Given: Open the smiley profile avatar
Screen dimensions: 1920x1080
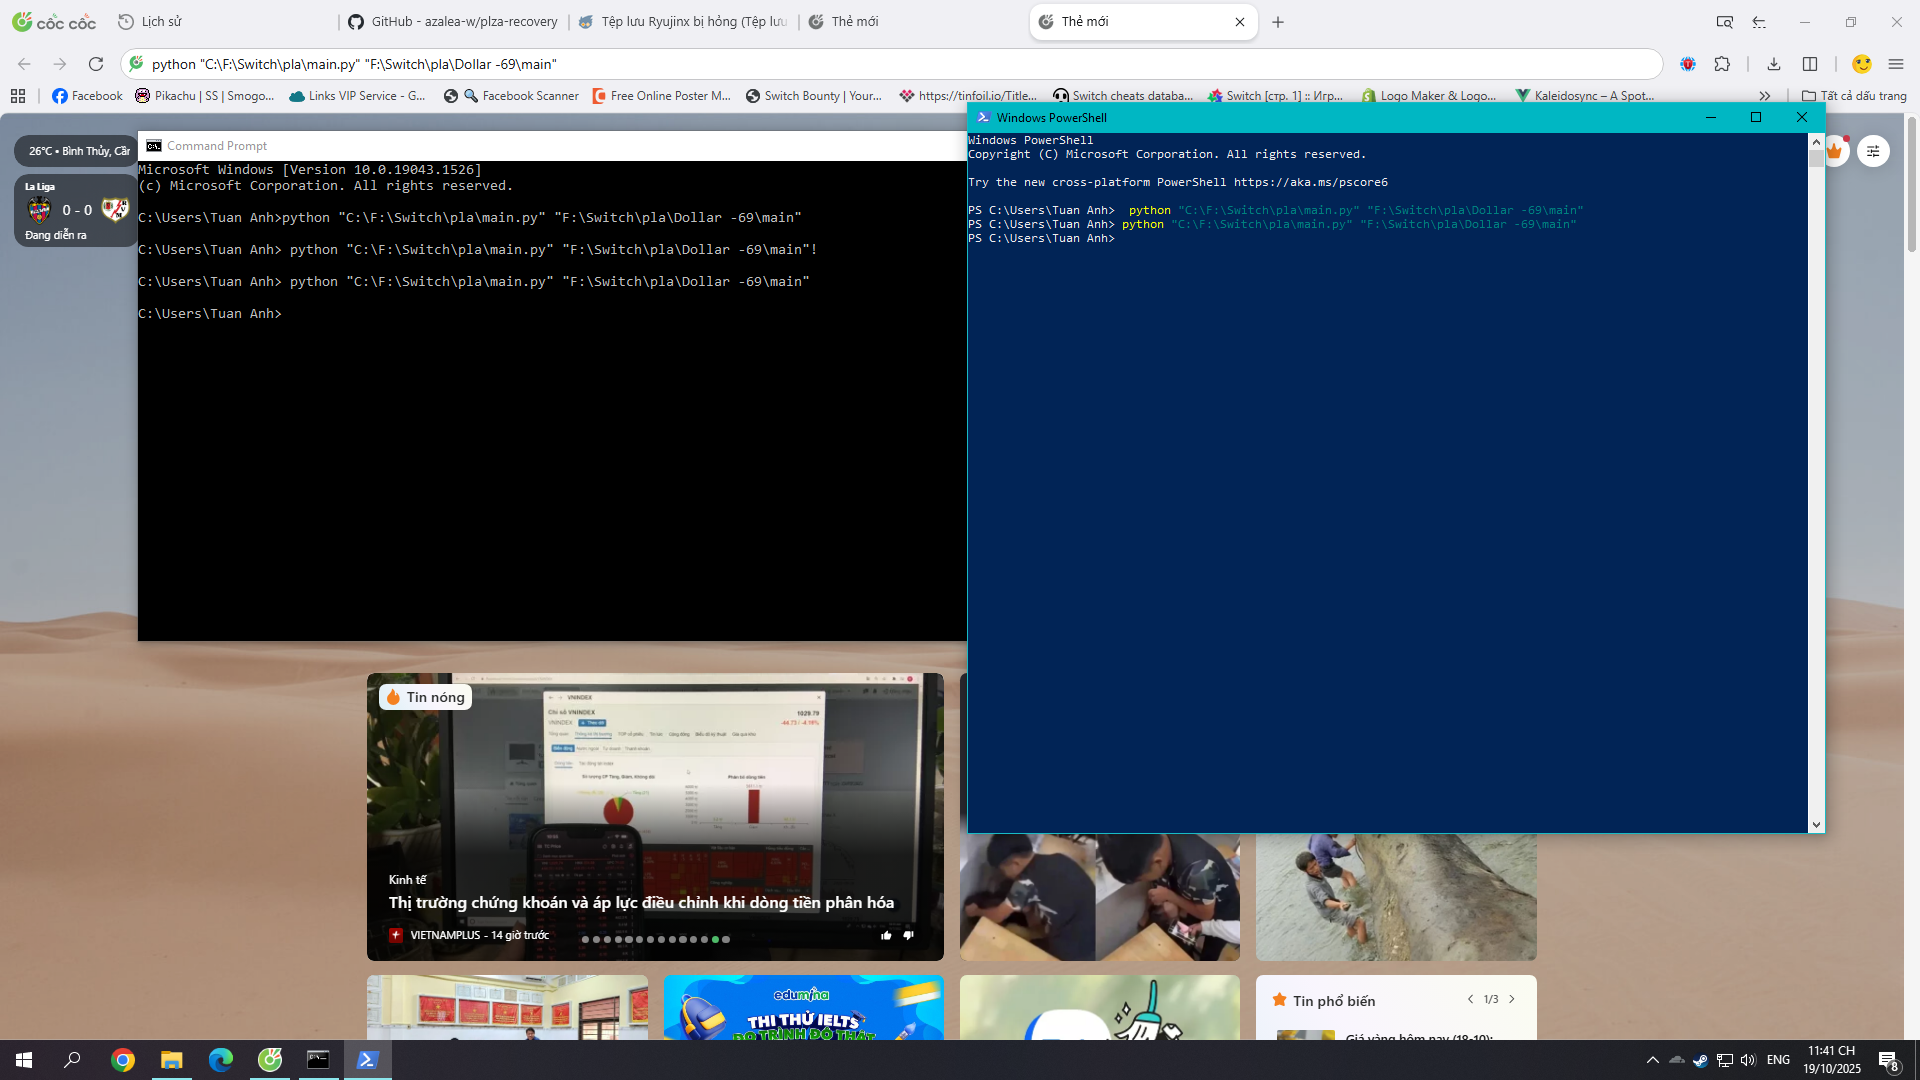Looking at the screenshot, I should (1862, 64).
